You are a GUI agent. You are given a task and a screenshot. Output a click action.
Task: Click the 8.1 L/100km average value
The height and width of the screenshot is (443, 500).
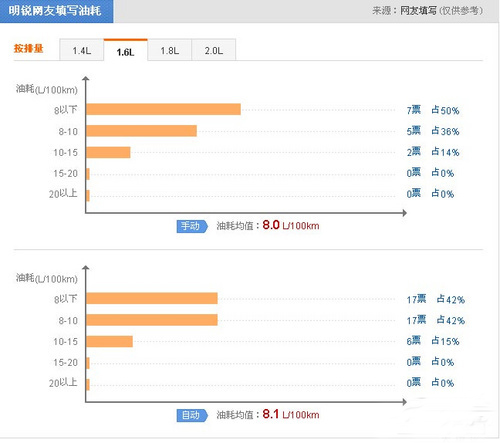[x=291, y=414]
